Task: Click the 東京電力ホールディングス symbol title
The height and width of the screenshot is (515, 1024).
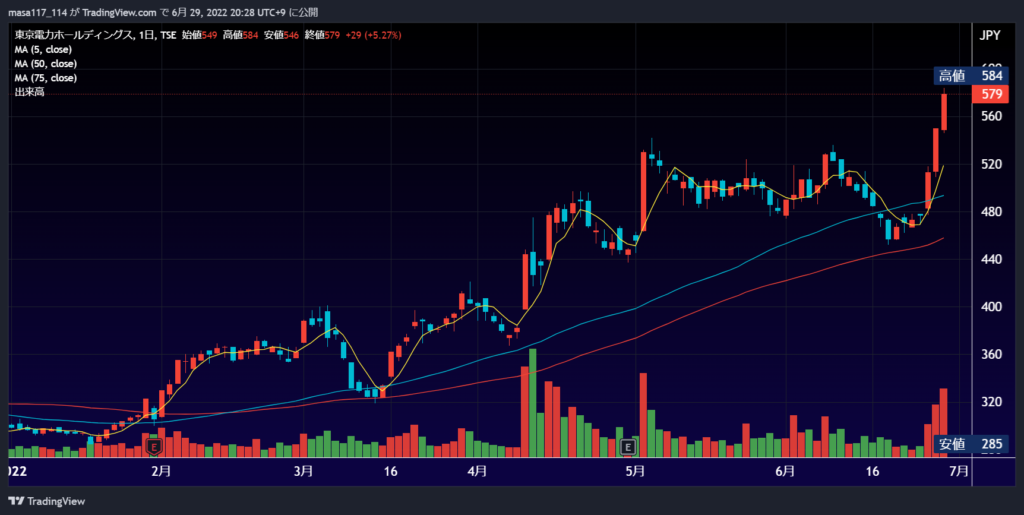Action: point(75,36)
